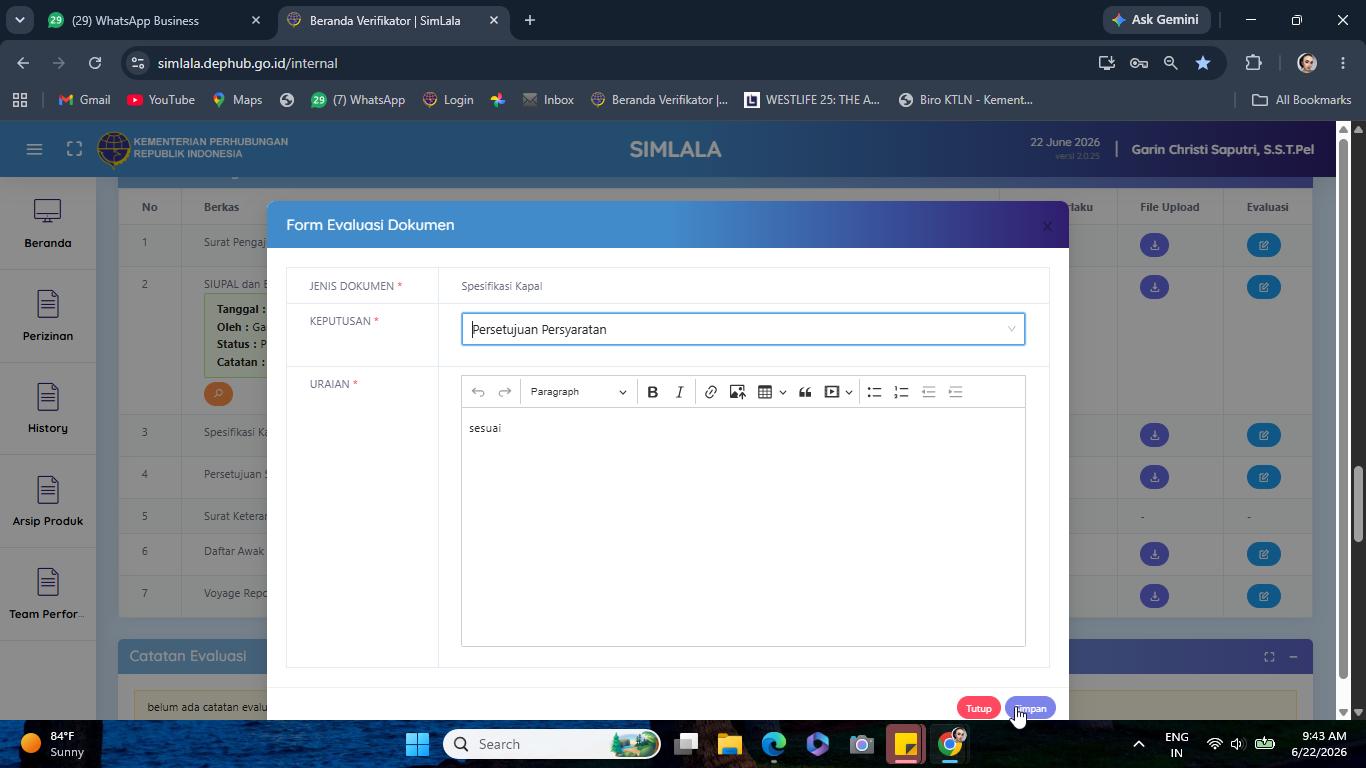This screenshot has width=1366, height=768.
Task: Undo last edit in Uraian editor
Action: pos(478,392)
